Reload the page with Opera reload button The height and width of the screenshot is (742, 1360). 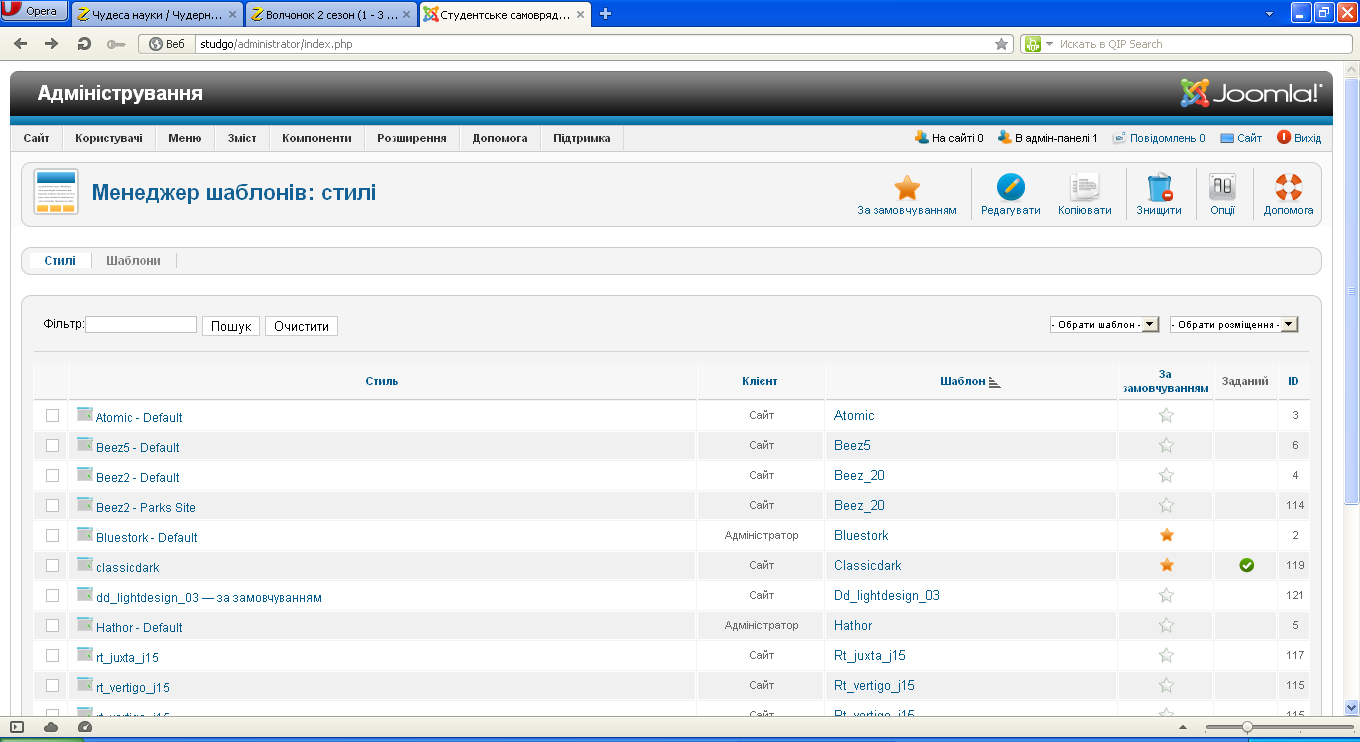click(x=84, y=44)
